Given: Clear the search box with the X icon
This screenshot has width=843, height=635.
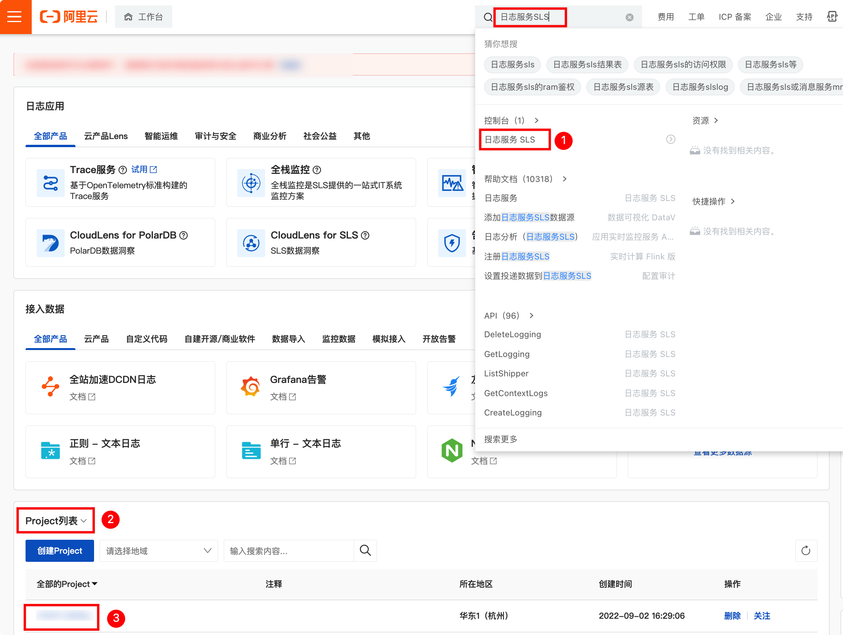Looking at the screenshot, I should pos(630,17).
